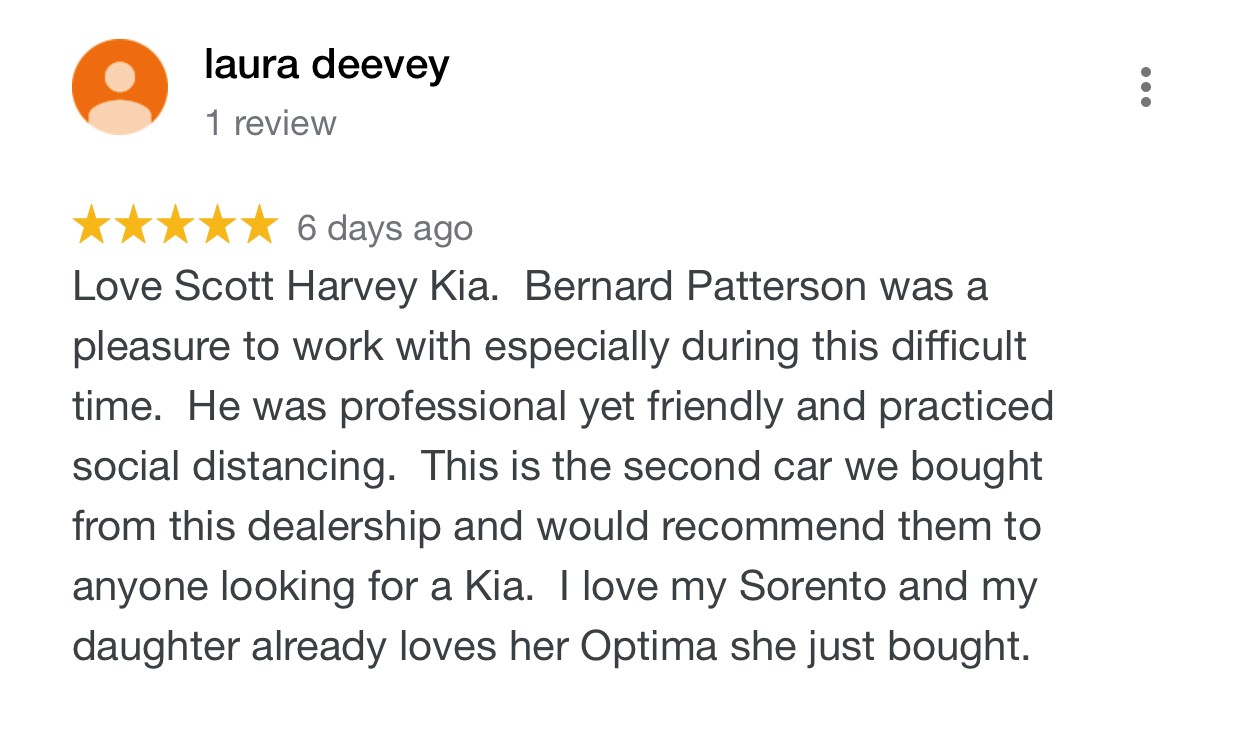Image resolution: width=1242 pixels, height=736 pixels.
Task: Click the name "Bernard Patterson" in review
Action: [x=695, y=288]
